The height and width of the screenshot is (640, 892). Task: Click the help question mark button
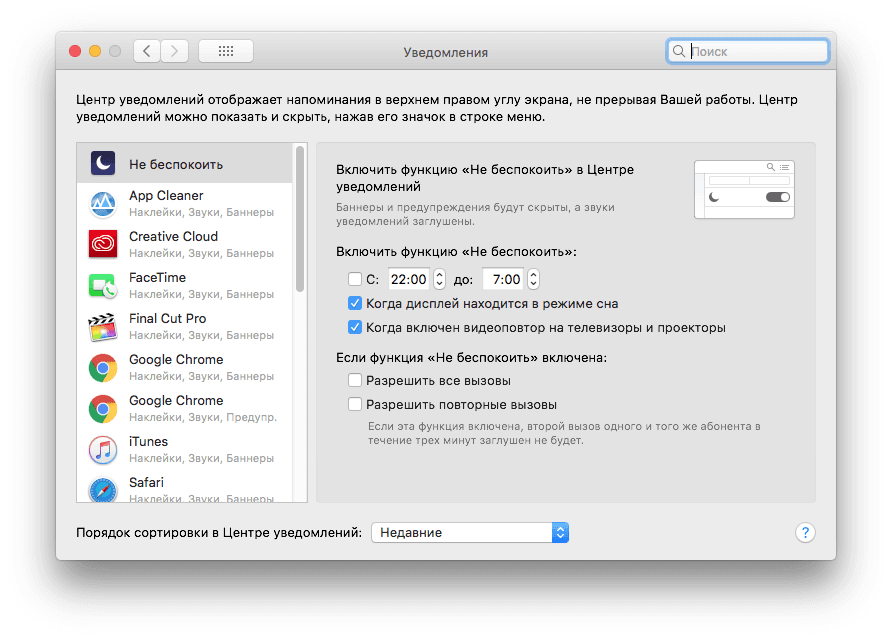pyautogui.click(x=806, y=533)
